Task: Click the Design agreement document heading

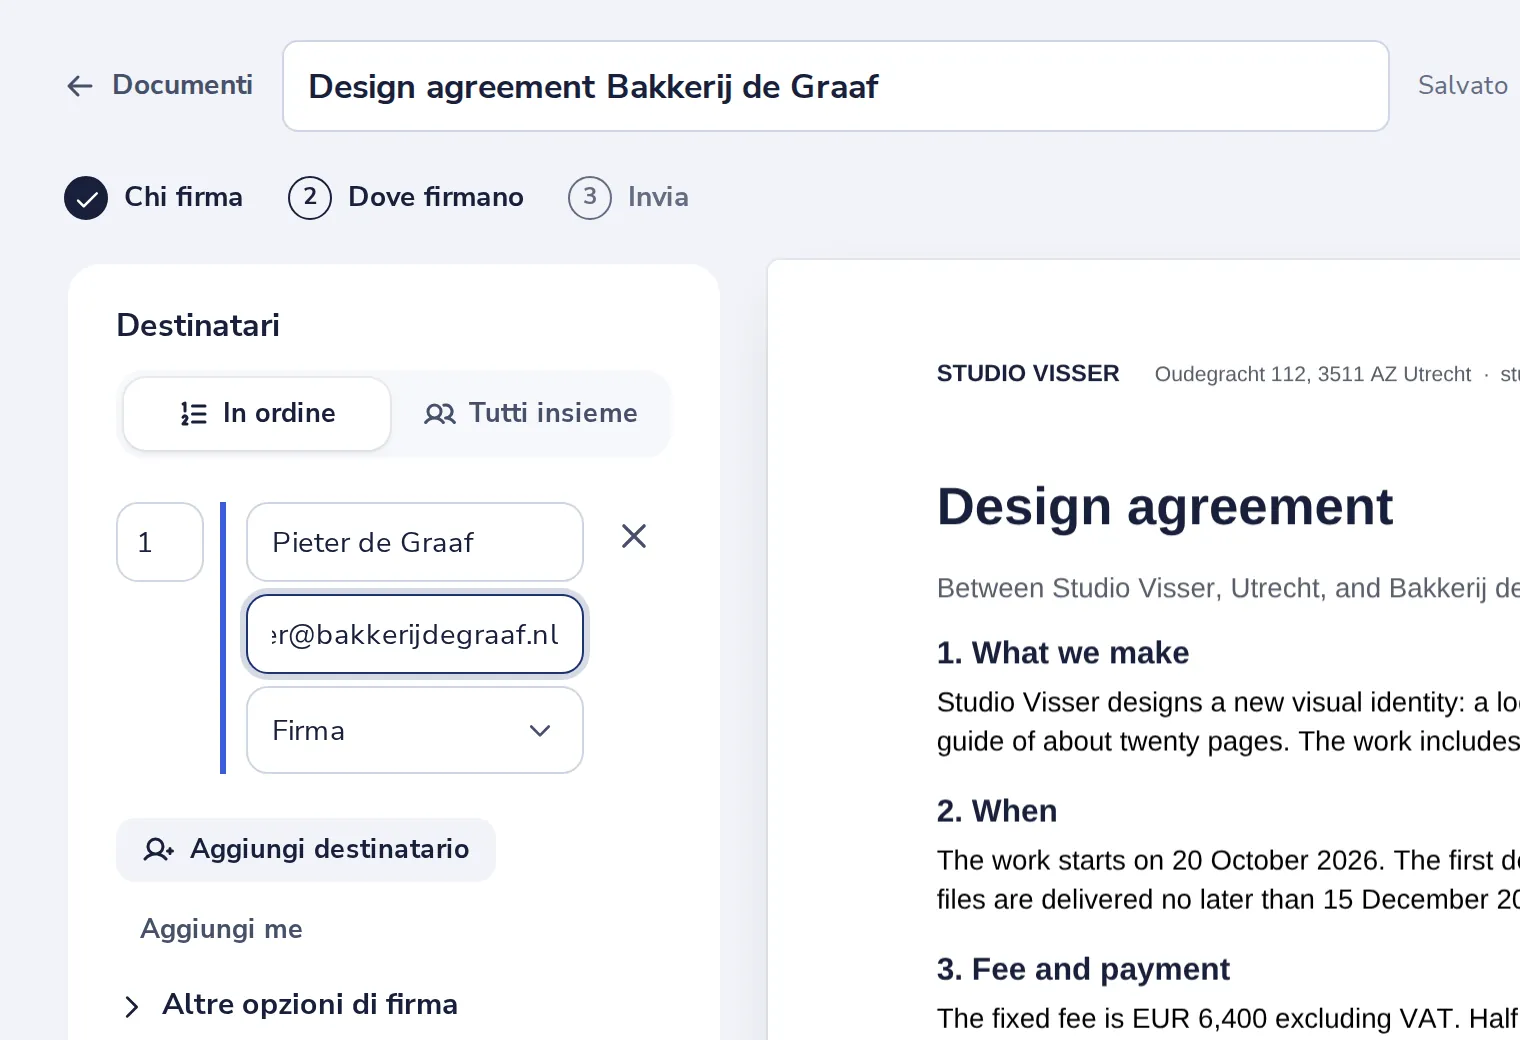Action: coord(1165,506)
